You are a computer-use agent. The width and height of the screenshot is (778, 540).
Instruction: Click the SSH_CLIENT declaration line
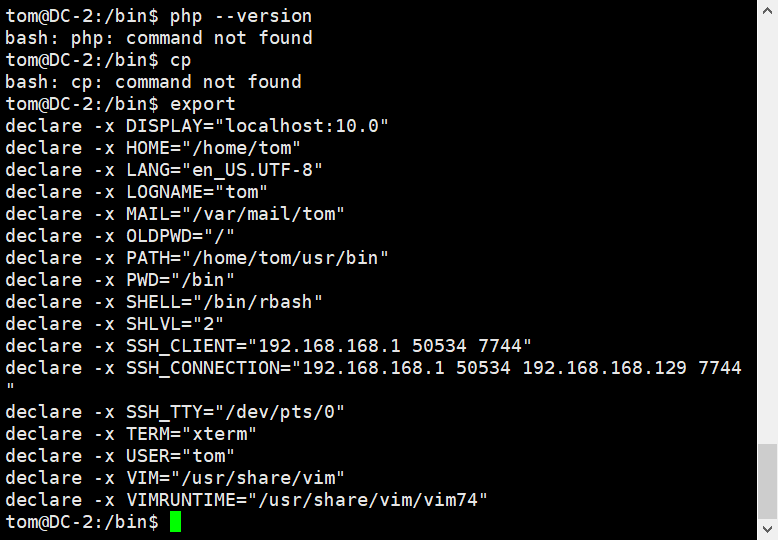[x=268, y=346]
